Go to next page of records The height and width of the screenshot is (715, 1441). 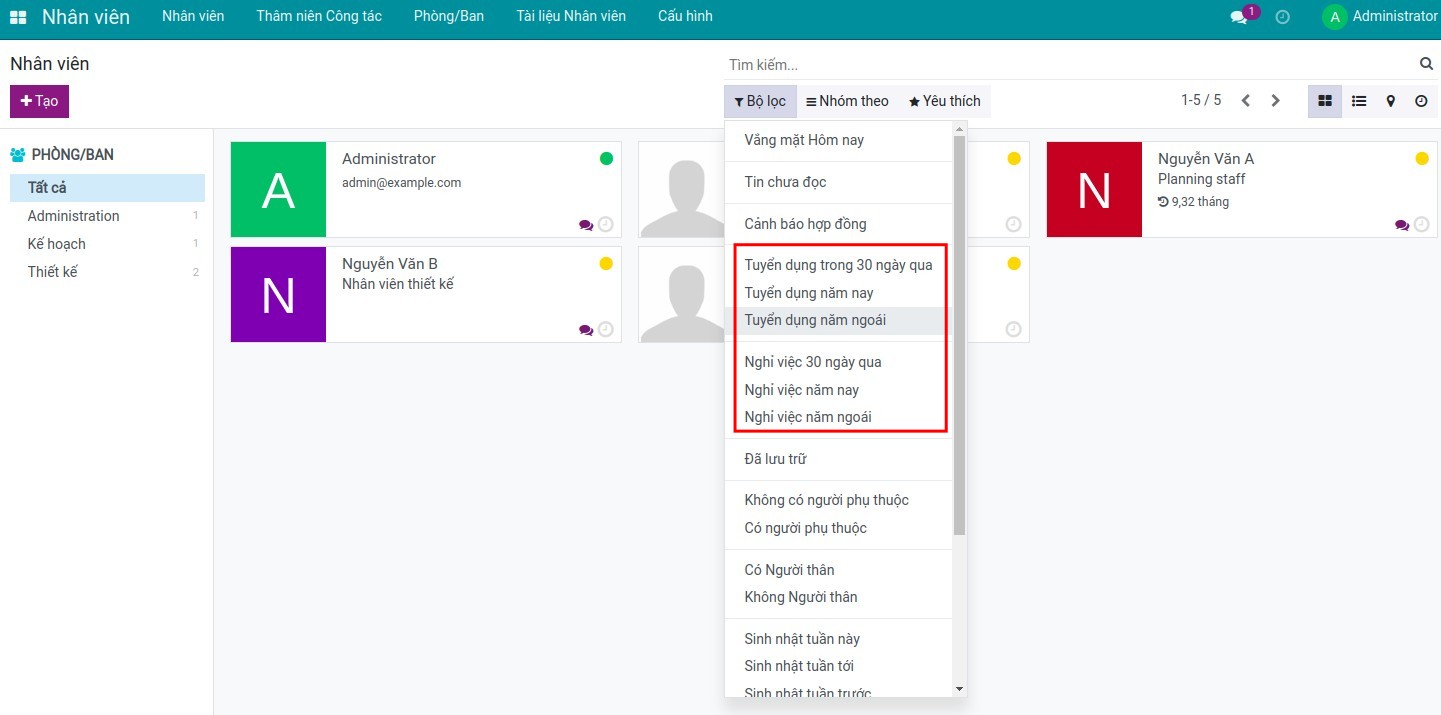click(x=1275, y=101)
